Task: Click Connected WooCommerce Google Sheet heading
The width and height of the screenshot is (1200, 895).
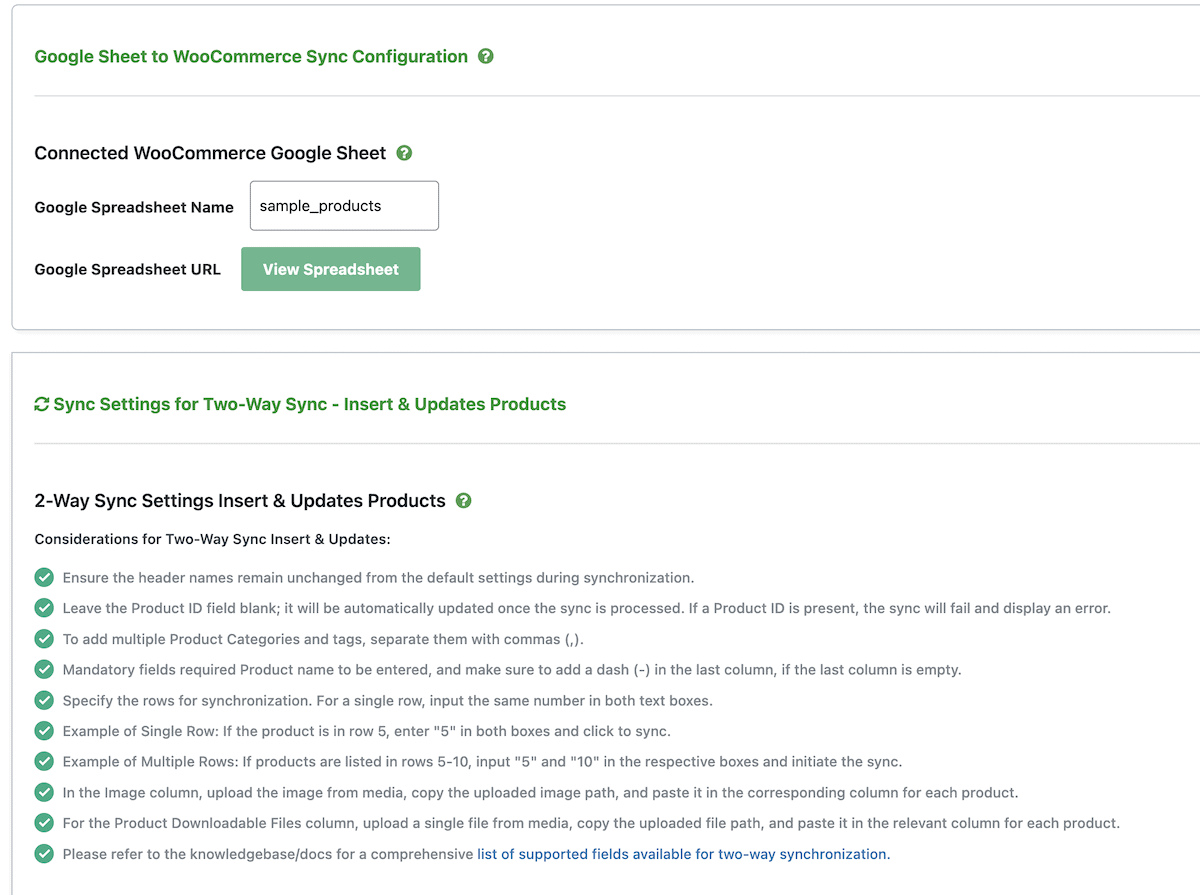Action: tap(210, 153)
